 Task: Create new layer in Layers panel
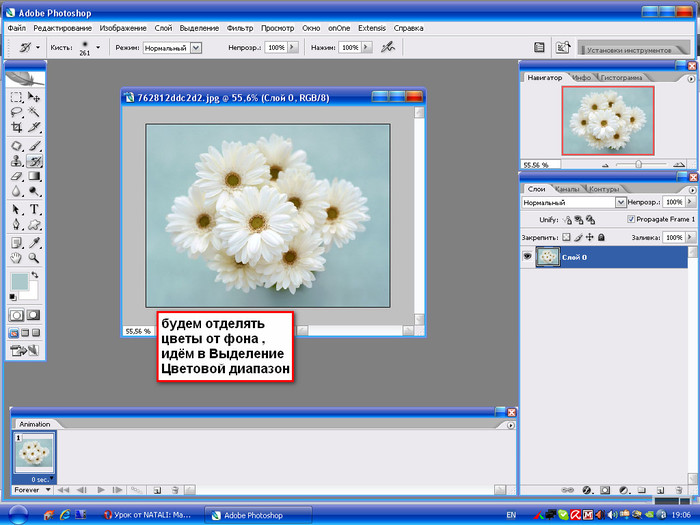661,490
